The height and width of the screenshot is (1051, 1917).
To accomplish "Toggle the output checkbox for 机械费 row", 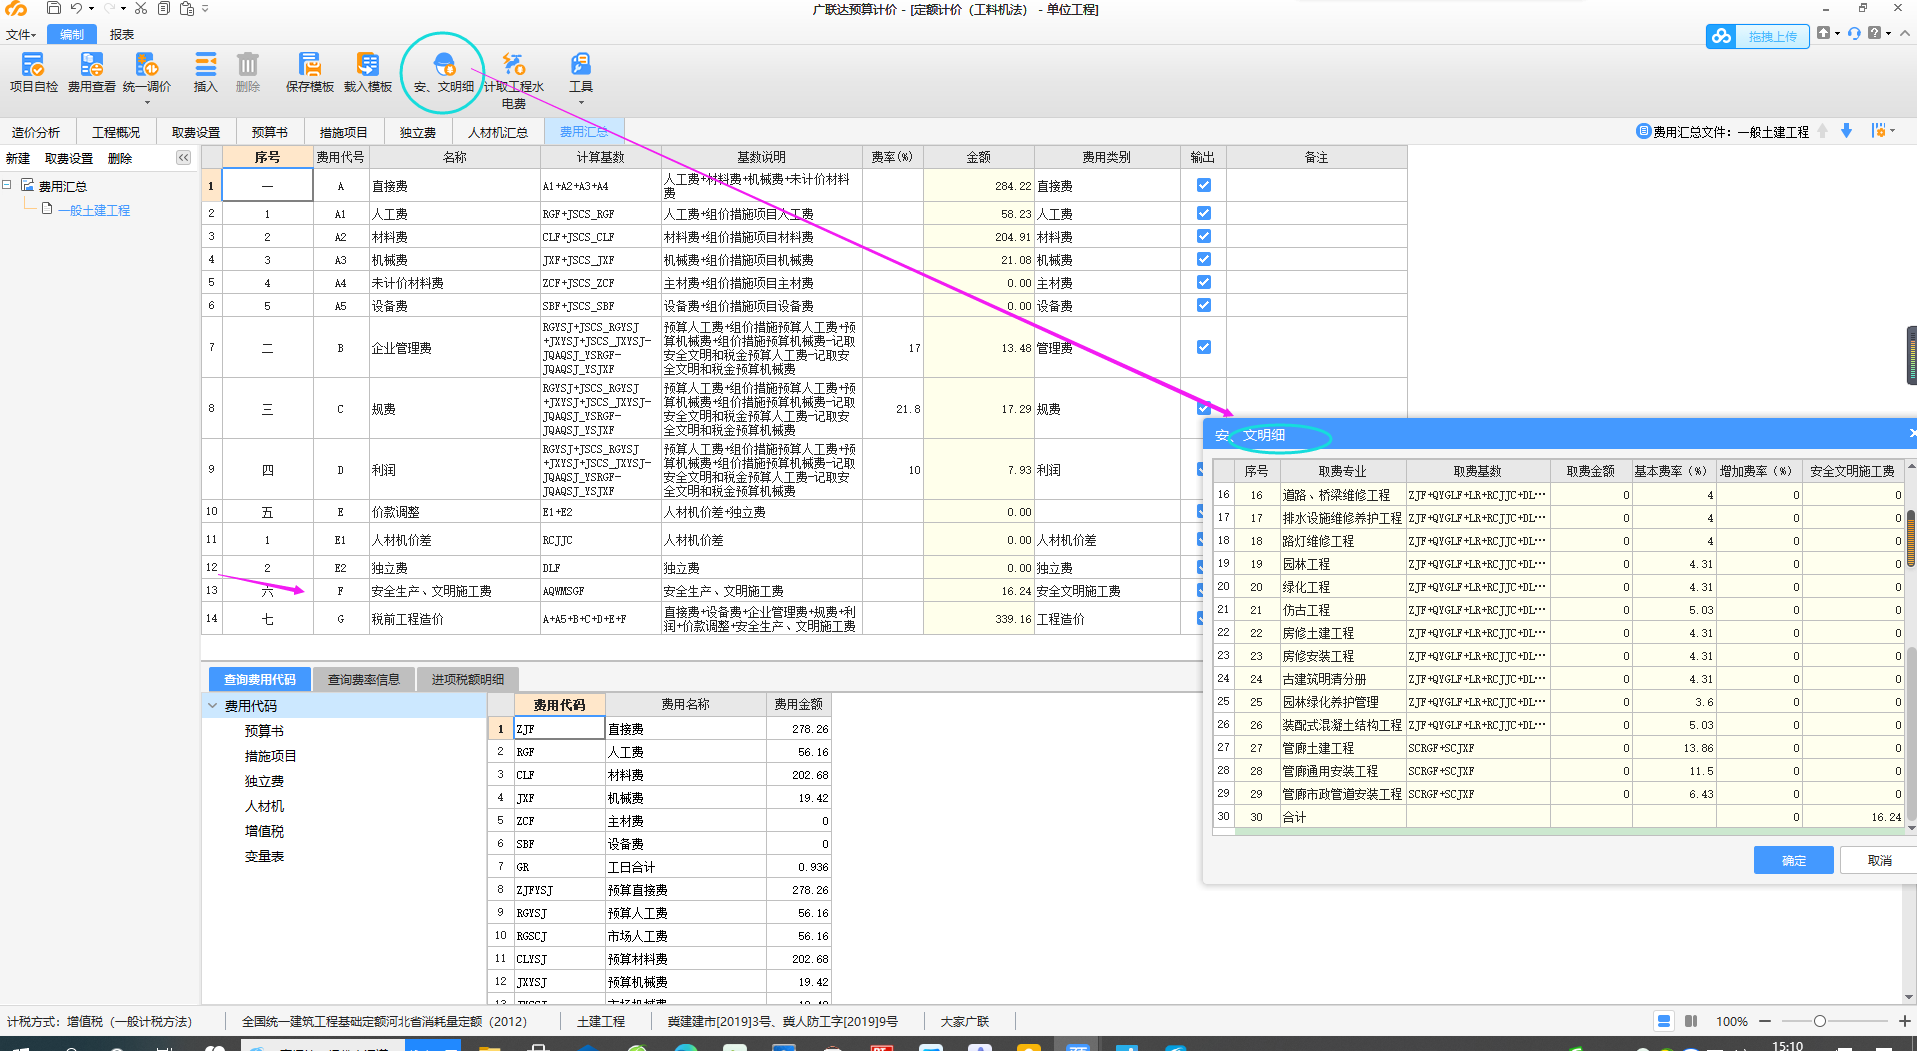I will pyautogui.click(x=1204, y=259).
